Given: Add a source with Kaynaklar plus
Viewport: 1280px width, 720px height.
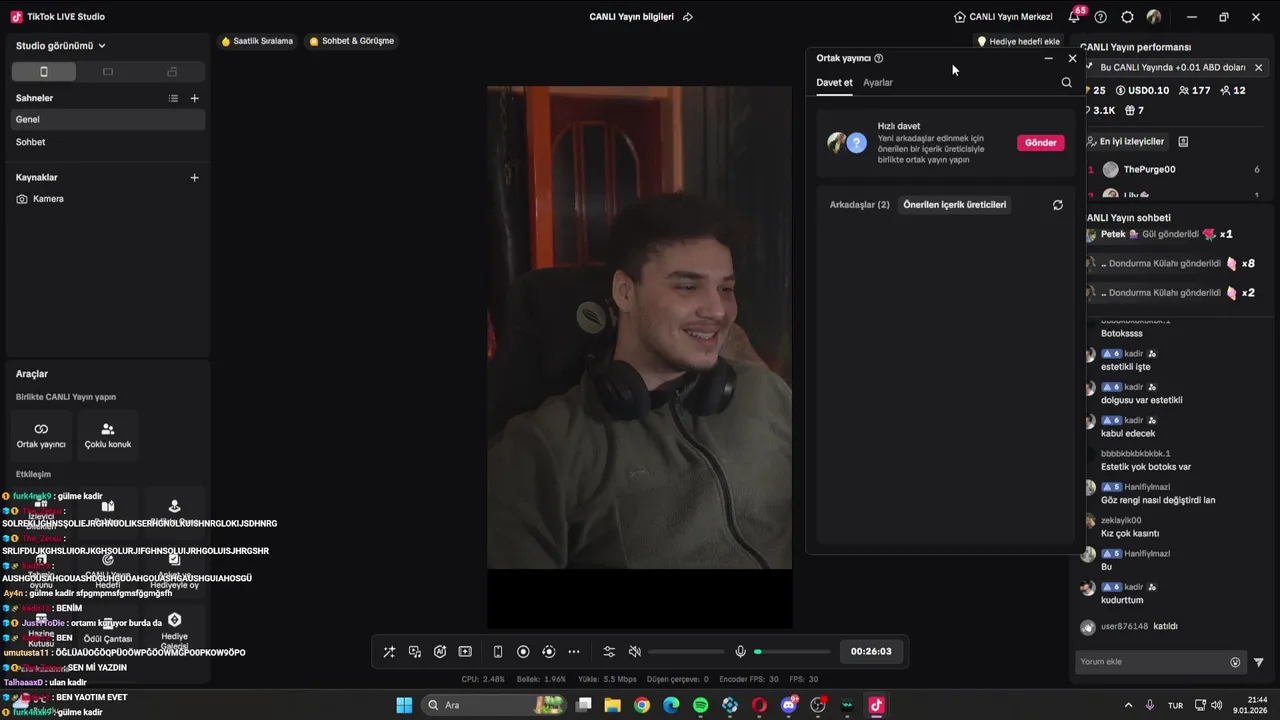Looking at the screenshot, I should point(194,177).
